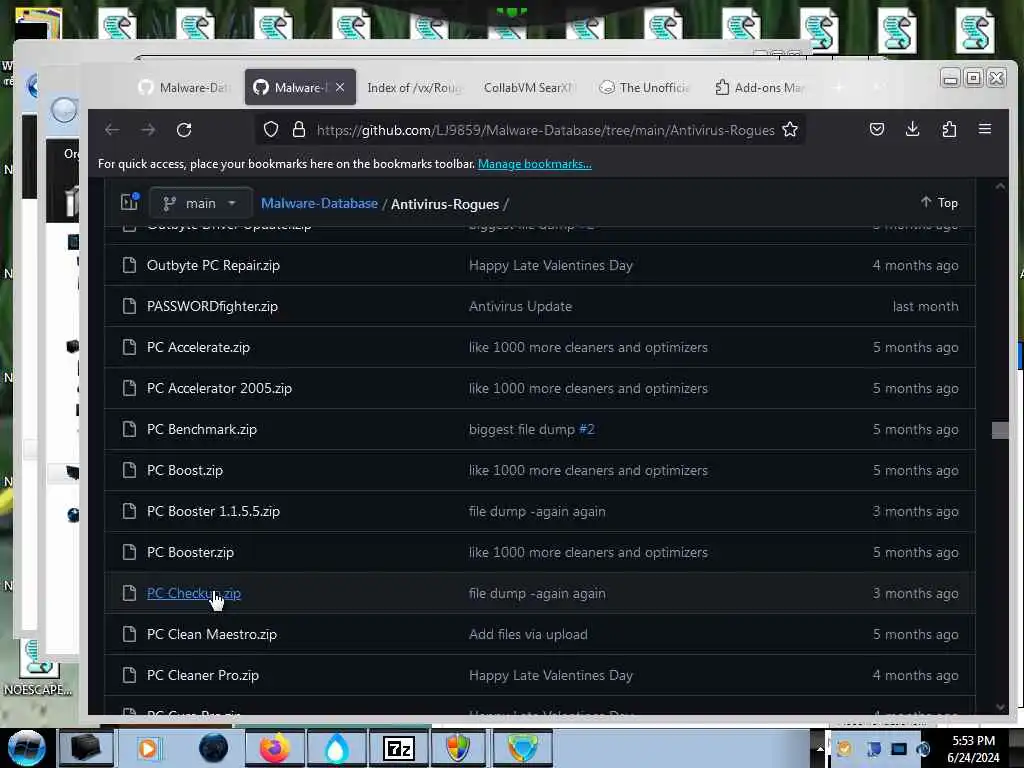Jump to Top of the file list
This screenshot has height=768, width=1024.
coord(938,202)
